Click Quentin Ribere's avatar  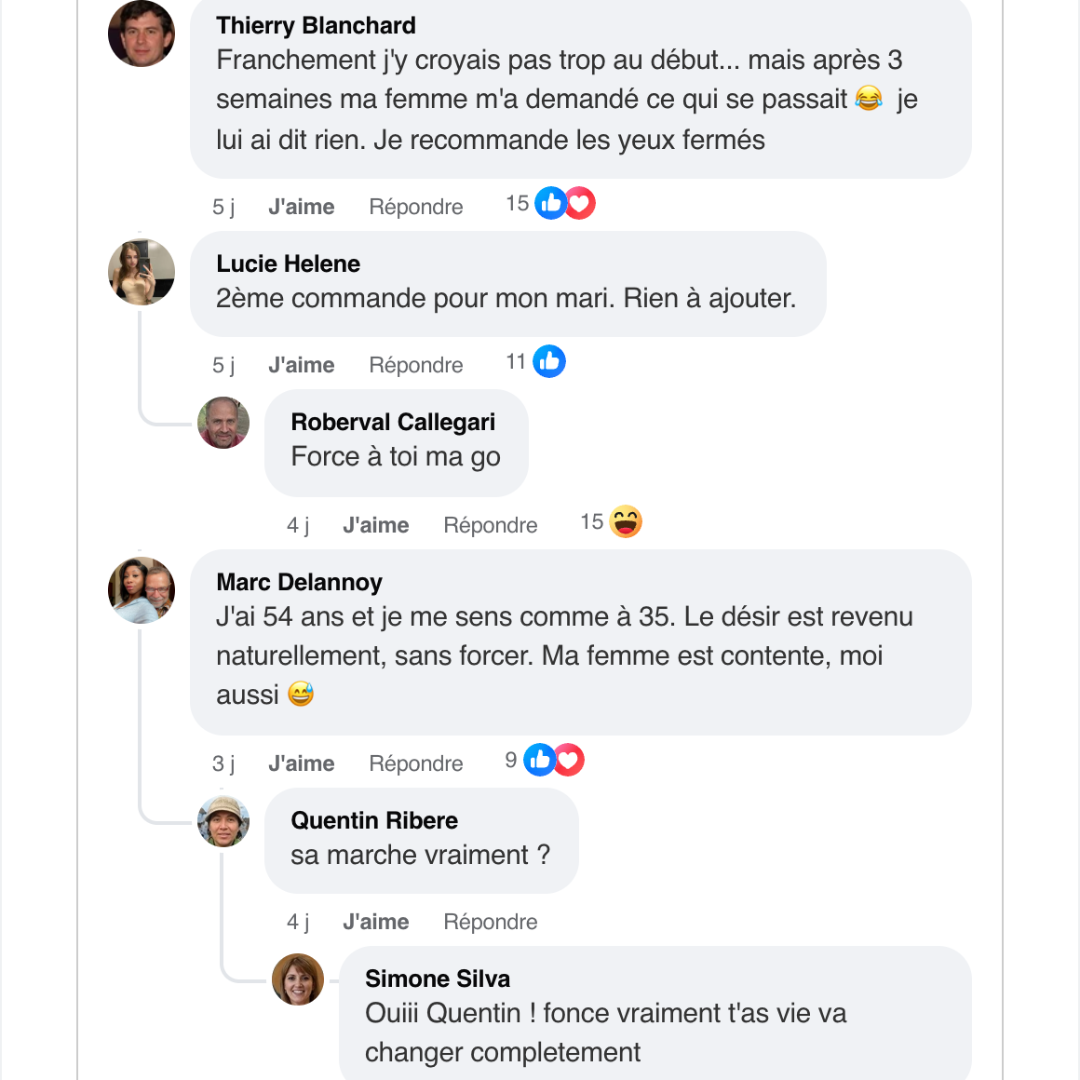(223, 821)
